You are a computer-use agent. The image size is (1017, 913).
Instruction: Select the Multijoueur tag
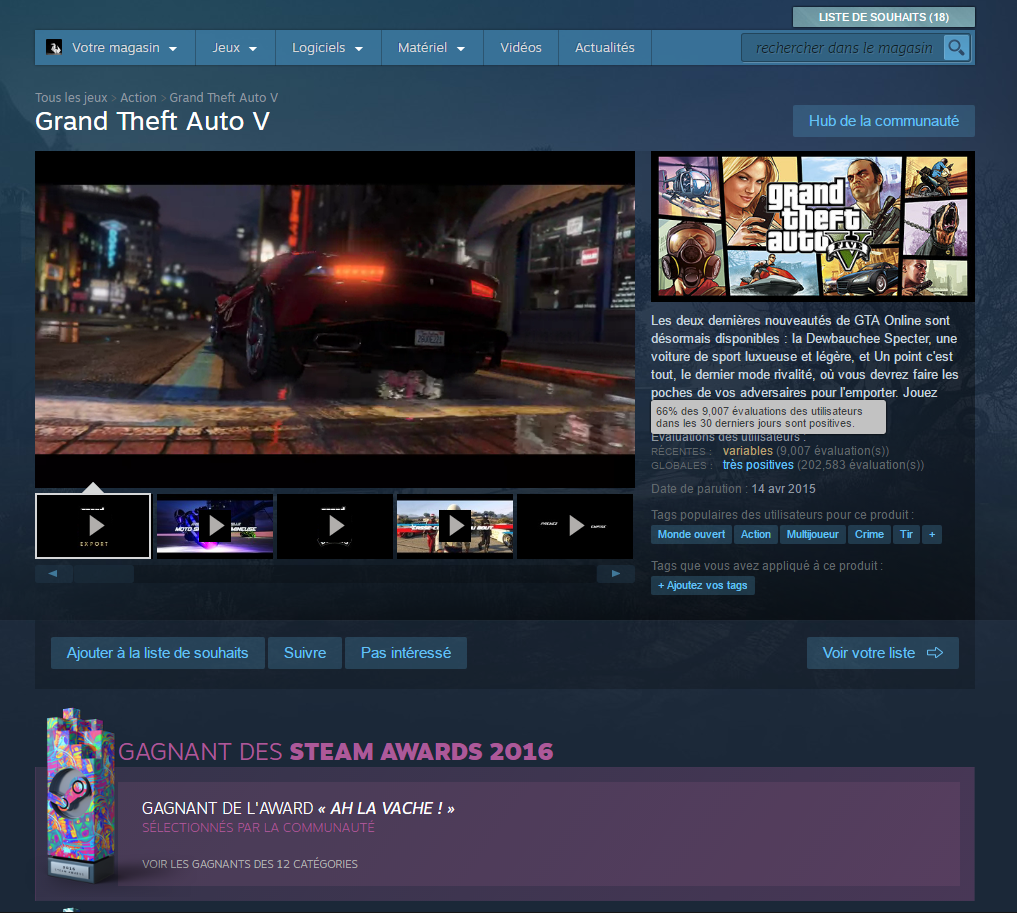813,534
